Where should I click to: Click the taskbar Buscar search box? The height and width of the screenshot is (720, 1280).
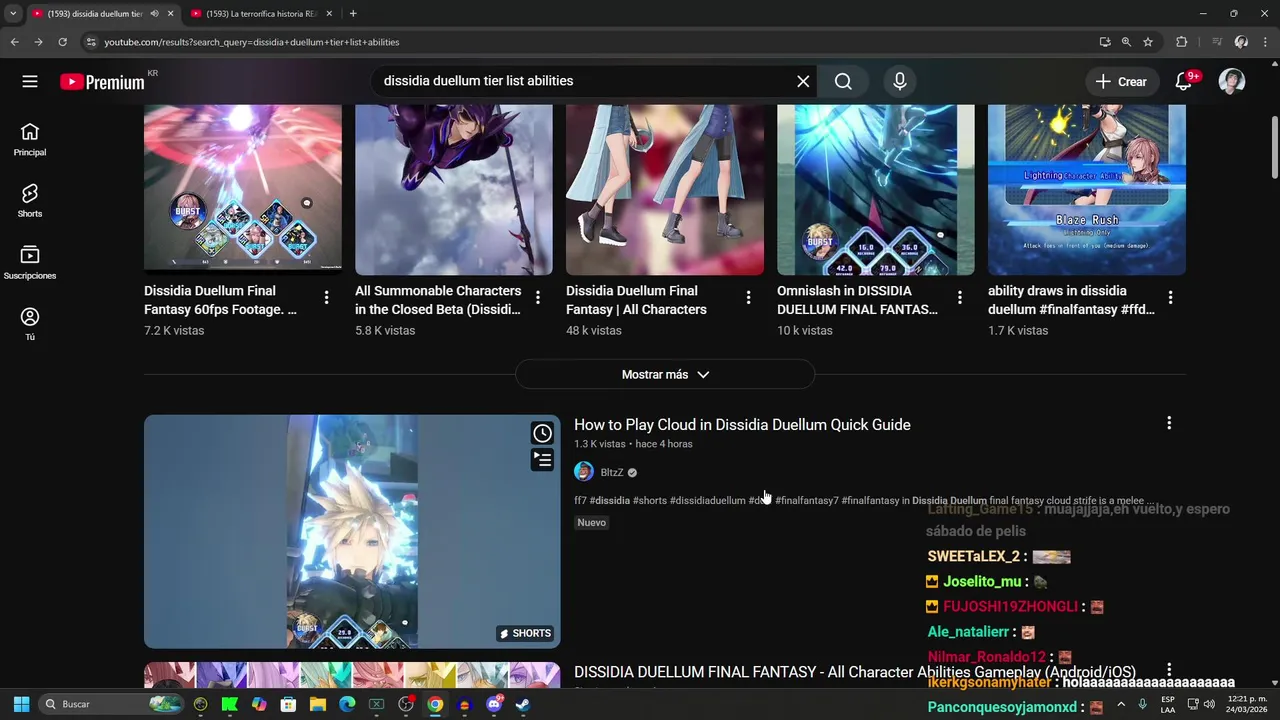point(112,704)
